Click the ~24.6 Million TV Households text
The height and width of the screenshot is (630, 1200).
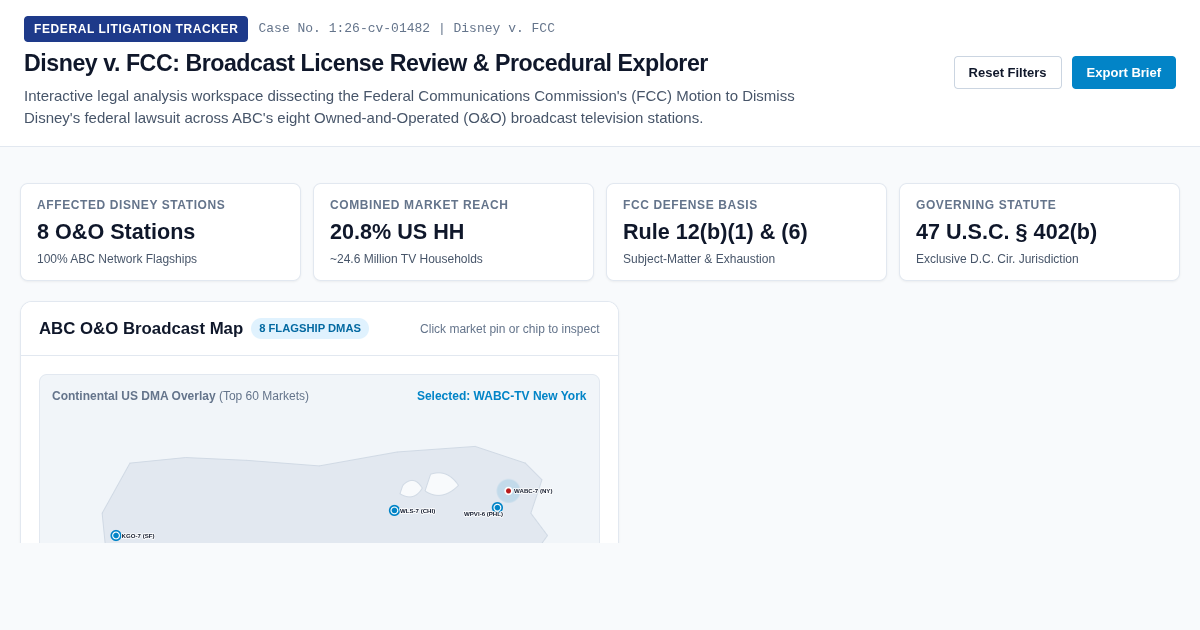point(406,259)
